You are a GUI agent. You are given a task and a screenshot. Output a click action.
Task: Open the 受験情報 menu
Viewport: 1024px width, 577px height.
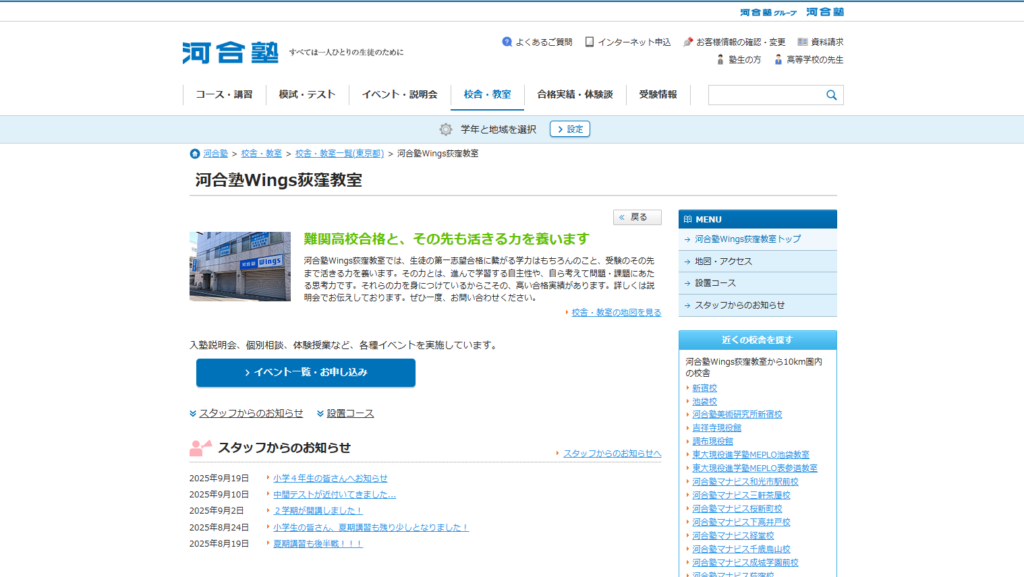658,95
